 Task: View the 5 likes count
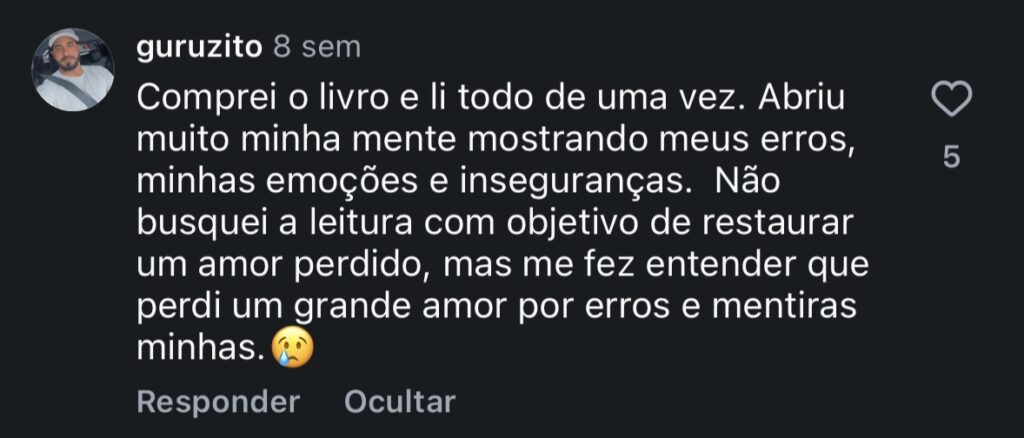pyautogui.click(x=951, y=157)
